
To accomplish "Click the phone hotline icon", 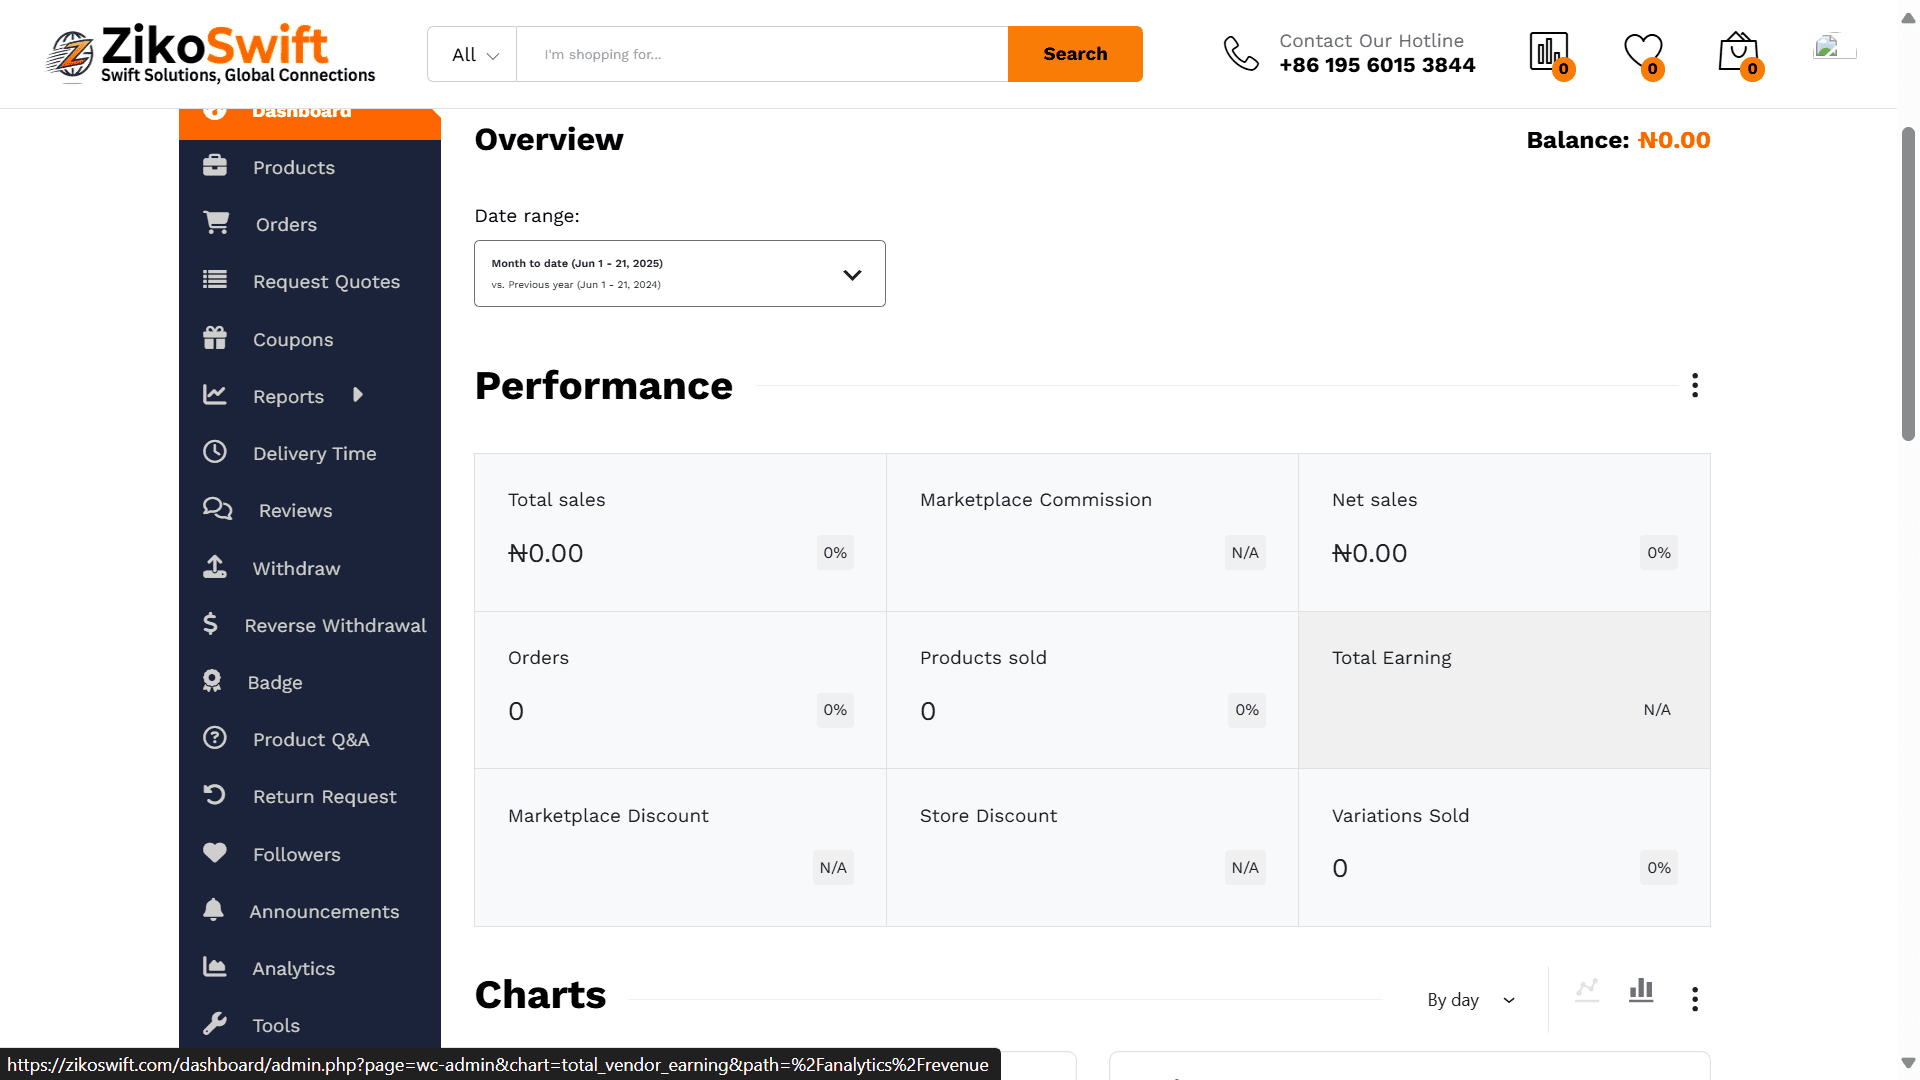I will [x=1241, y=54].
